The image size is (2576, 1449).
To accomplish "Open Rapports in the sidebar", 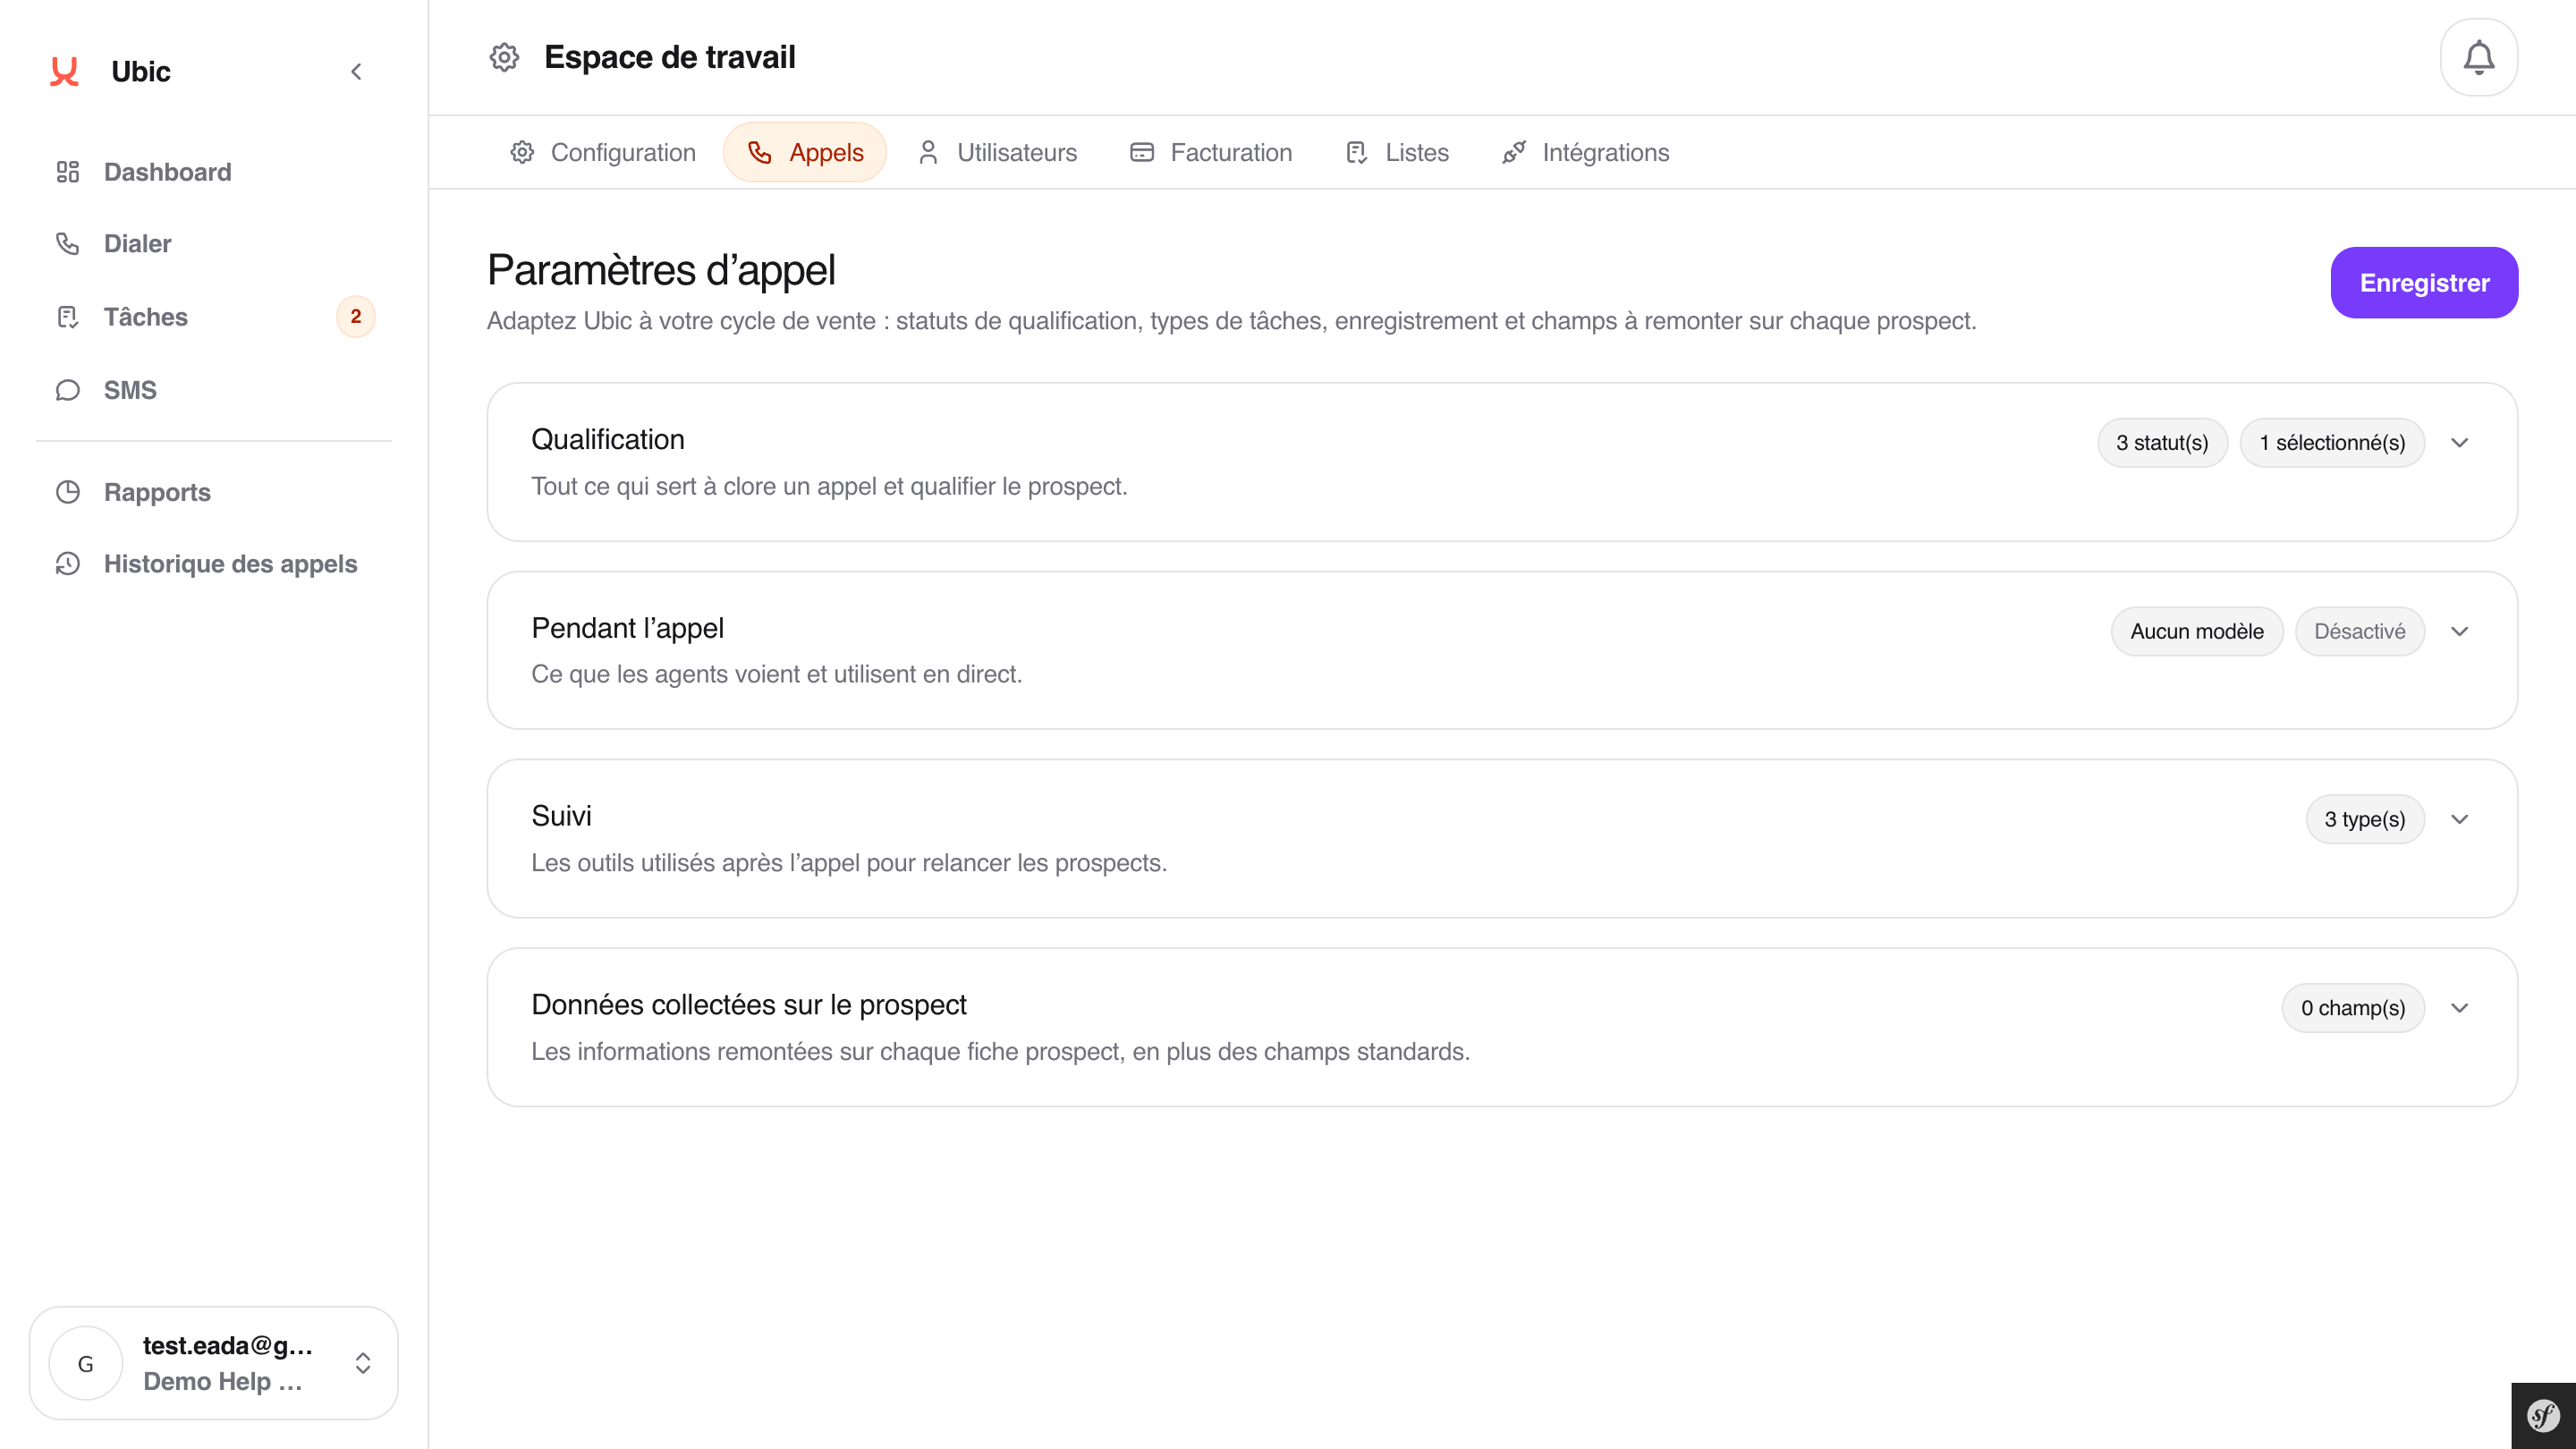I will point(157,492).
